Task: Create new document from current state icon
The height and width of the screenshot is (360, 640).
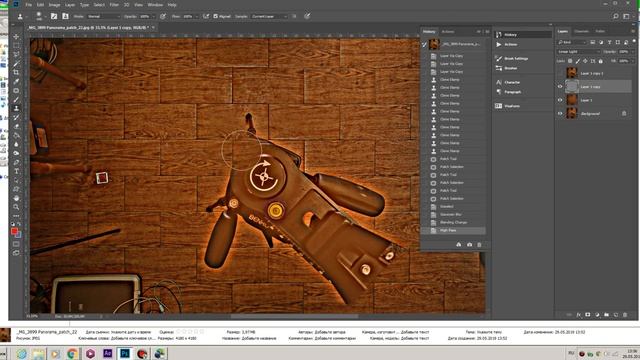Action: tap(459, 244)
